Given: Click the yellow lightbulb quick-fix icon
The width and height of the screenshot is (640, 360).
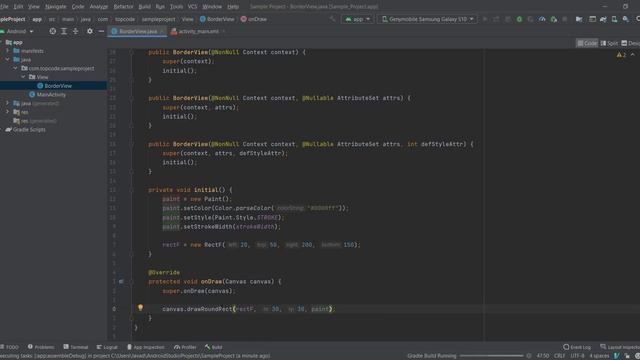Looking at the screenshot, I should [x=140, y=307].
